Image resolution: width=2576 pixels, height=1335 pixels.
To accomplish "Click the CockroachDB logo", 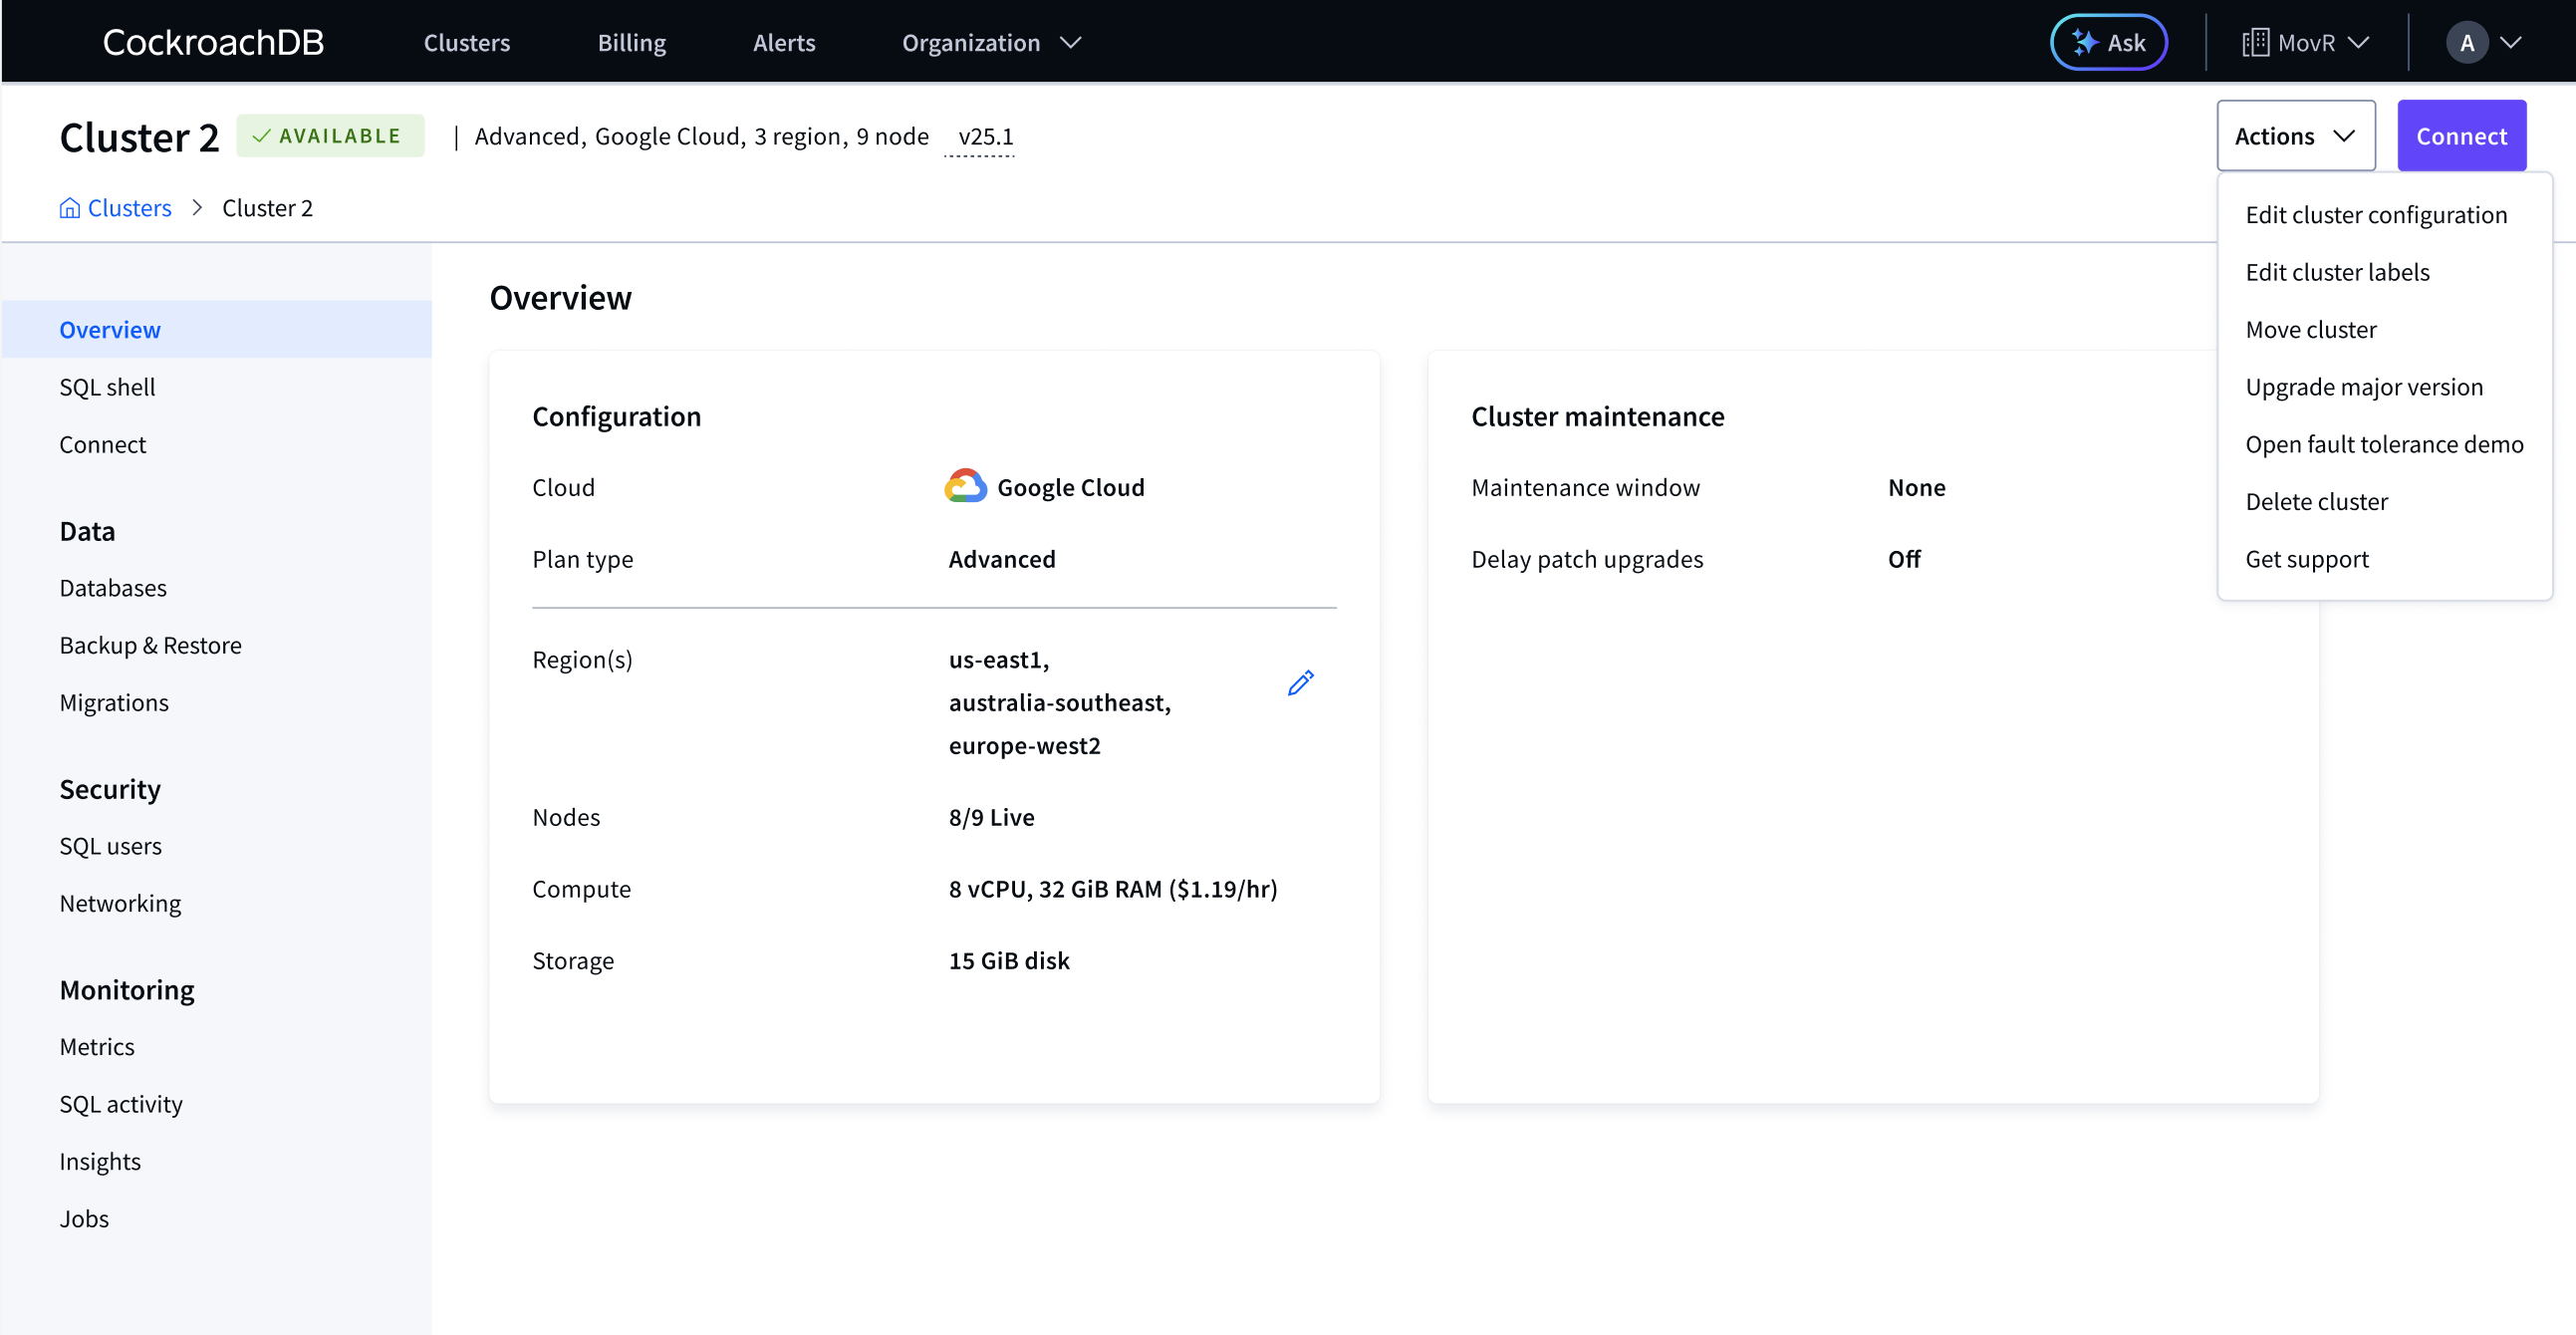I will pyautogui.click(x=213, y=42).
